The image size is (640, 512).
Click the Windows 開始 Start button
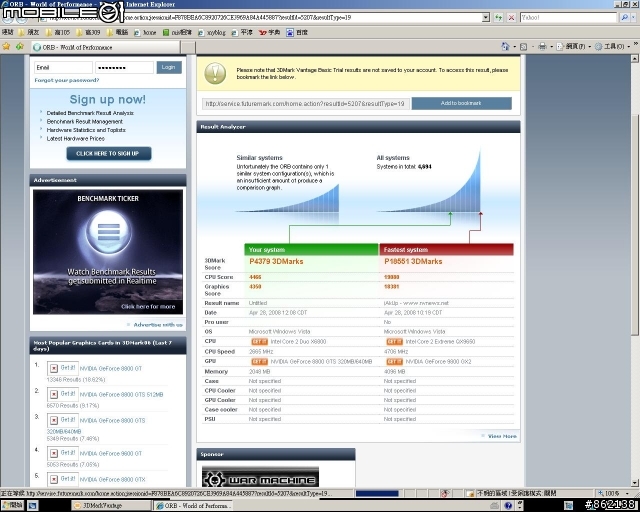click(12, 505)
